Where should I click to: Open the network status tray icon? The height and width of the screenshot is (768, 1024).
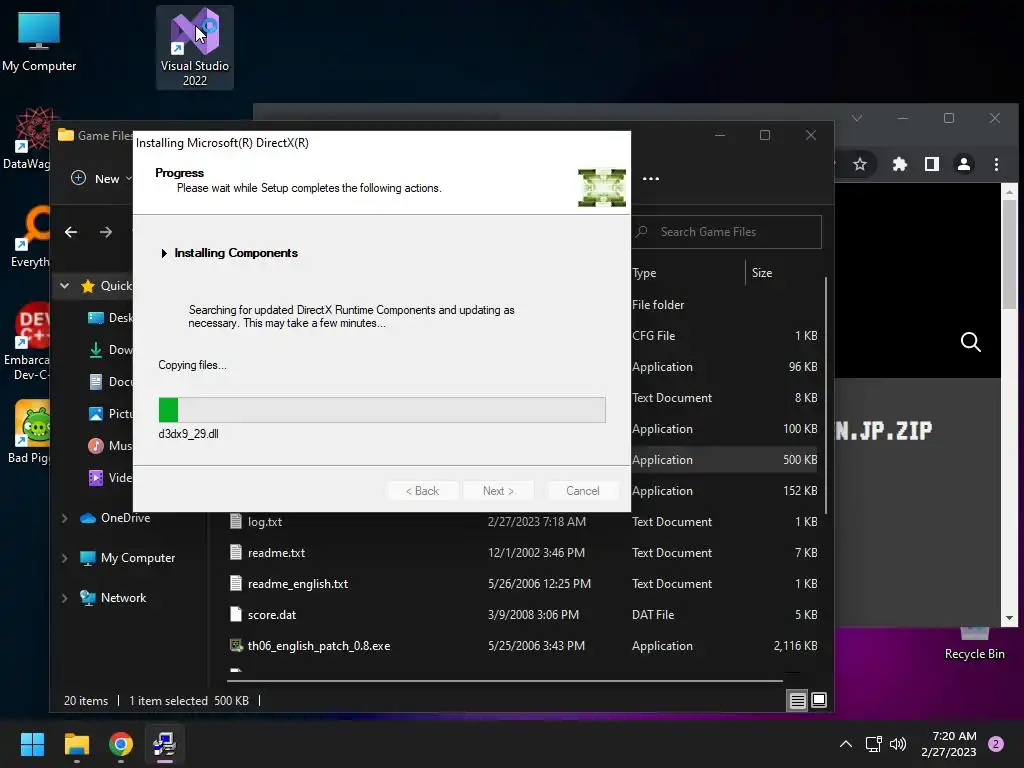[x=873, y=744]
